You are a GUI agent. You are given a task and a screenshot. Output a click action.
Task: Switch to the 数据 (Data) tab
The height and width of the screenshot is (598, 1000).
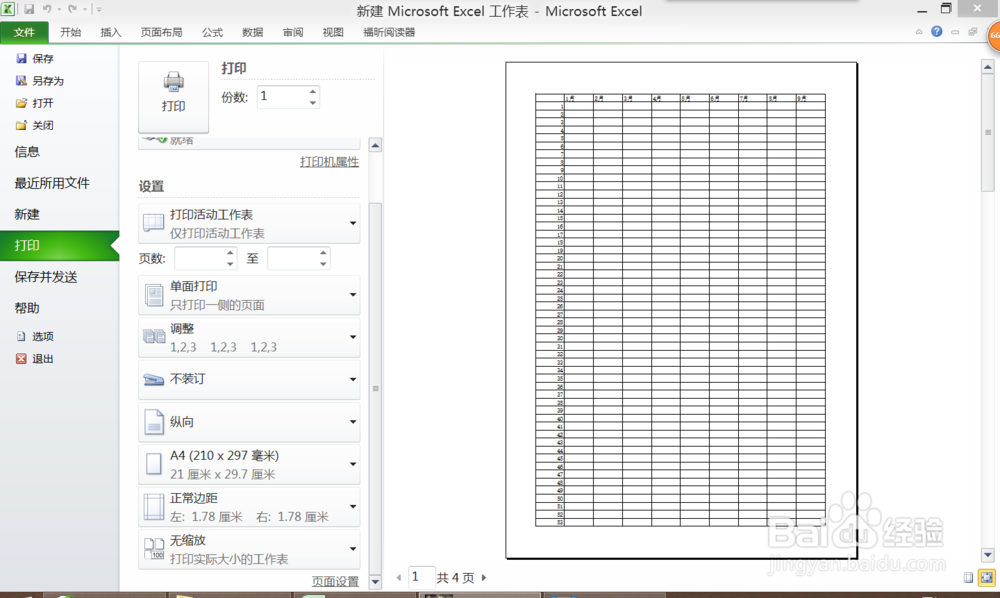(253, 33)
